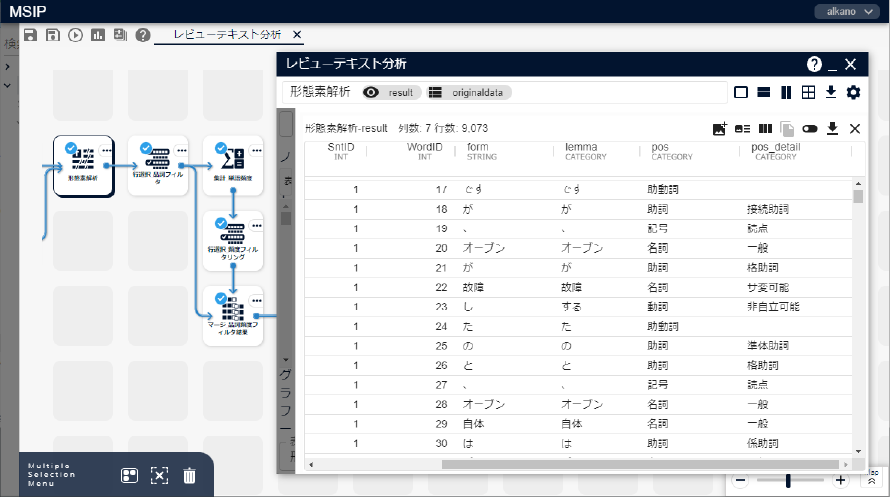Image resolution: width=890 pixels, height=498 pixels.
Task: Download table using icon beside the pill toggle
Action: [x=832, y=128]
